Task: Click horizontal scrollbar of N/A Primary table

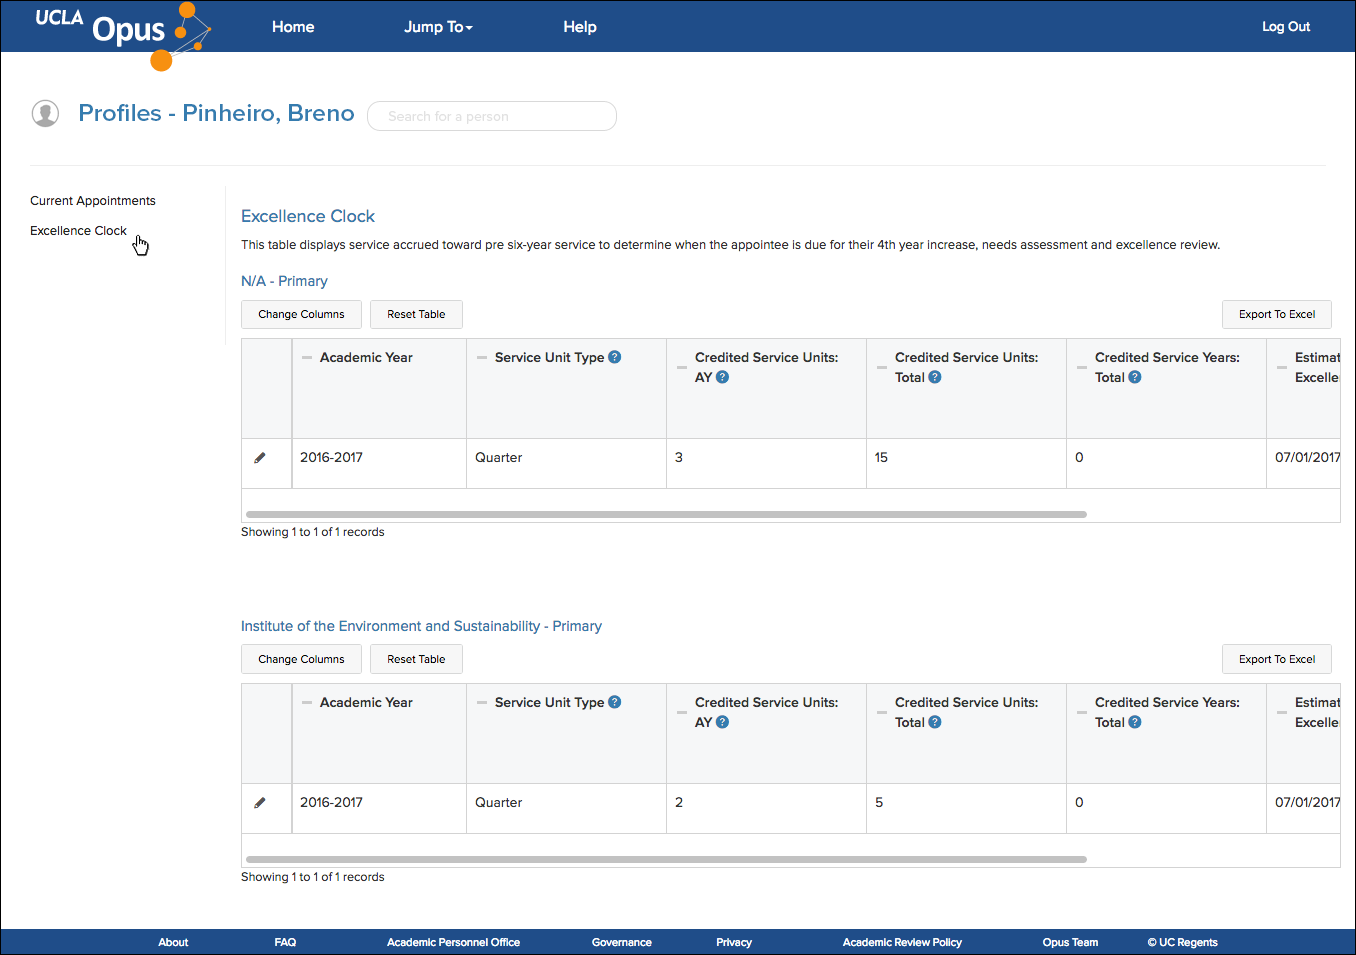Action: [666, 514]
